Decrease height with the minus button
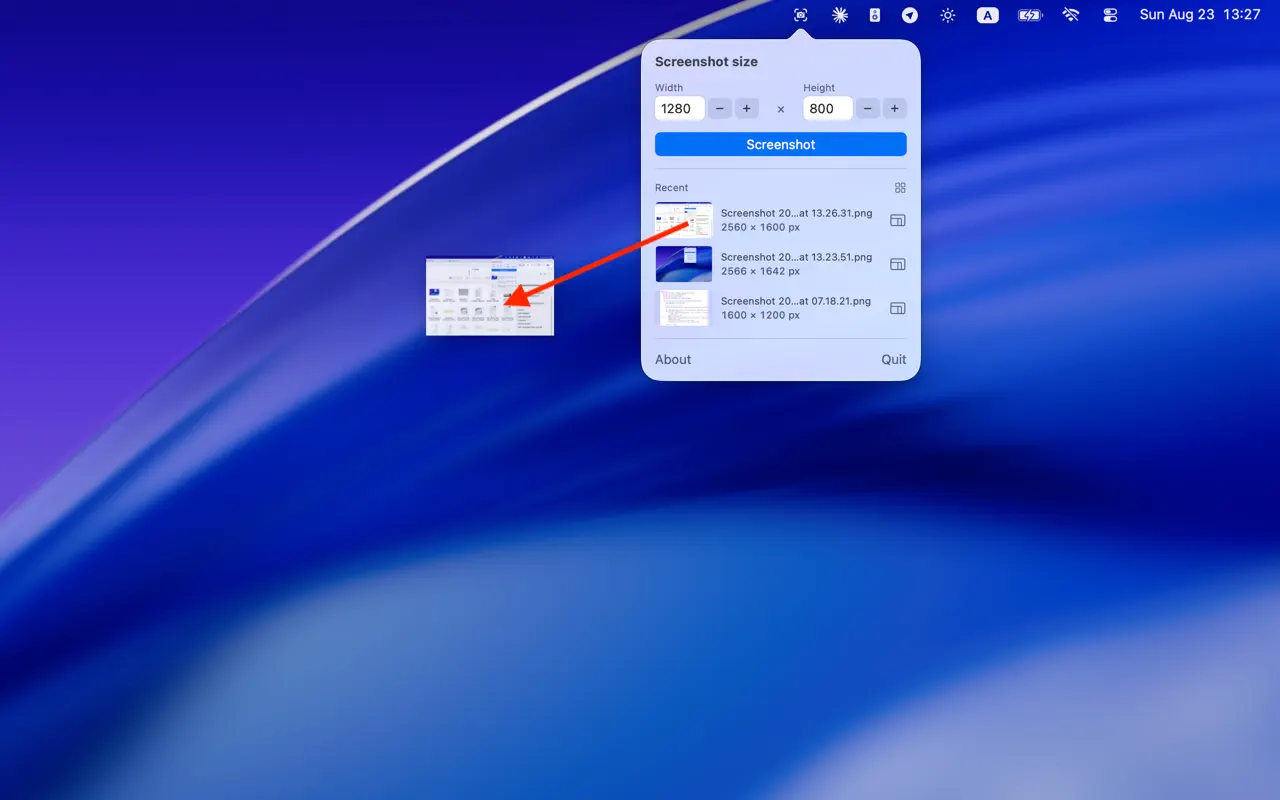 click(x=868, y=108)
